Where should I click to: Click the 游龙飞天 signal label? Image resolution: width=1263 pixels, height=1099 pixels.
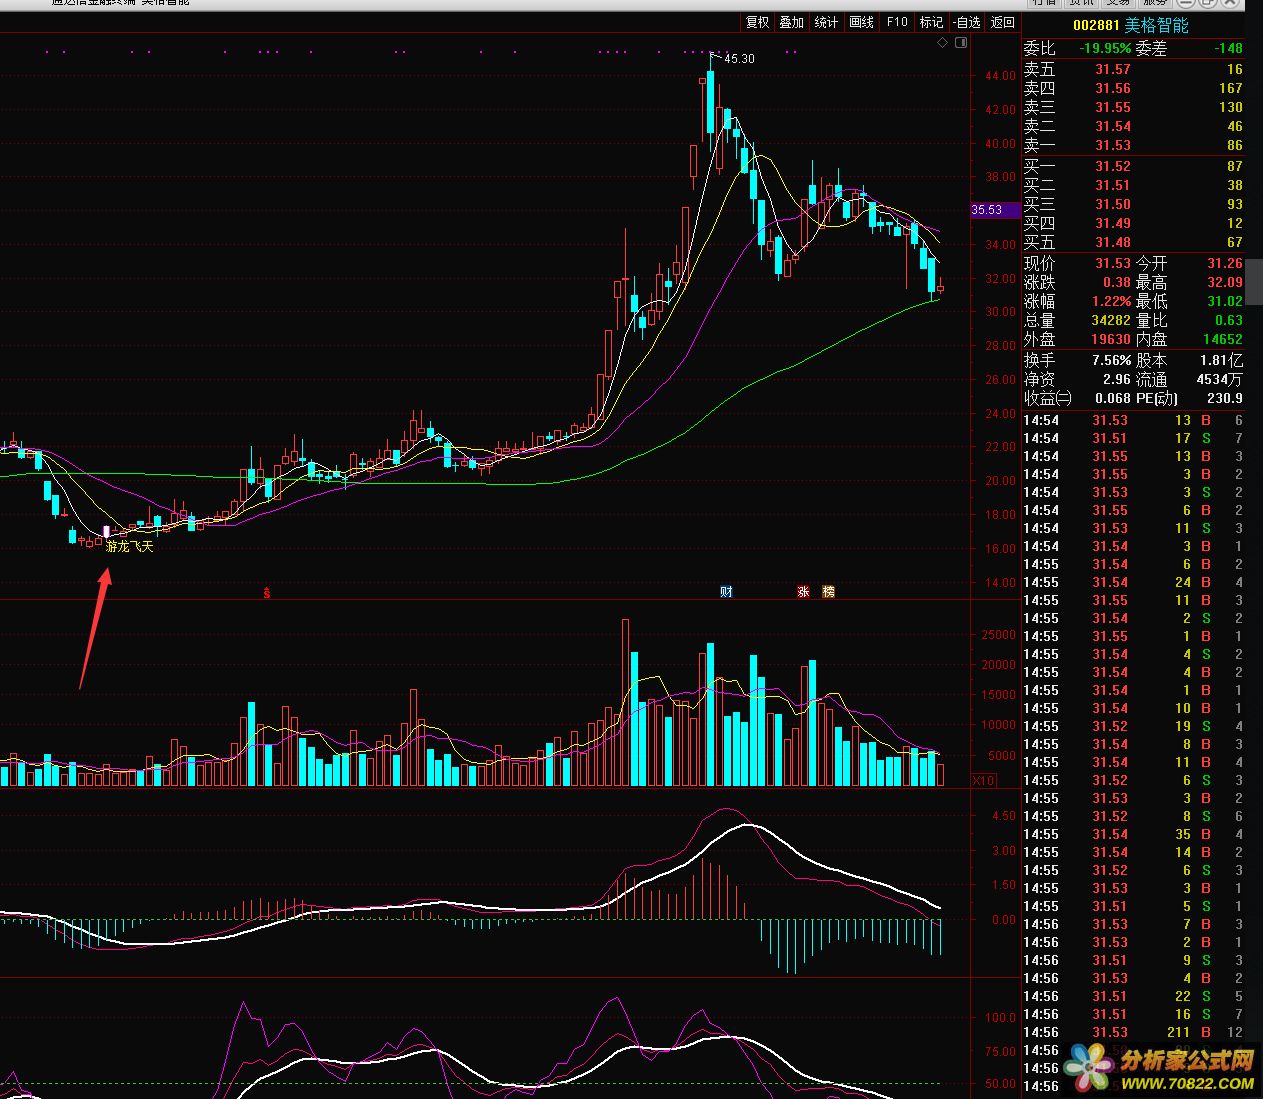coord(130,547)
